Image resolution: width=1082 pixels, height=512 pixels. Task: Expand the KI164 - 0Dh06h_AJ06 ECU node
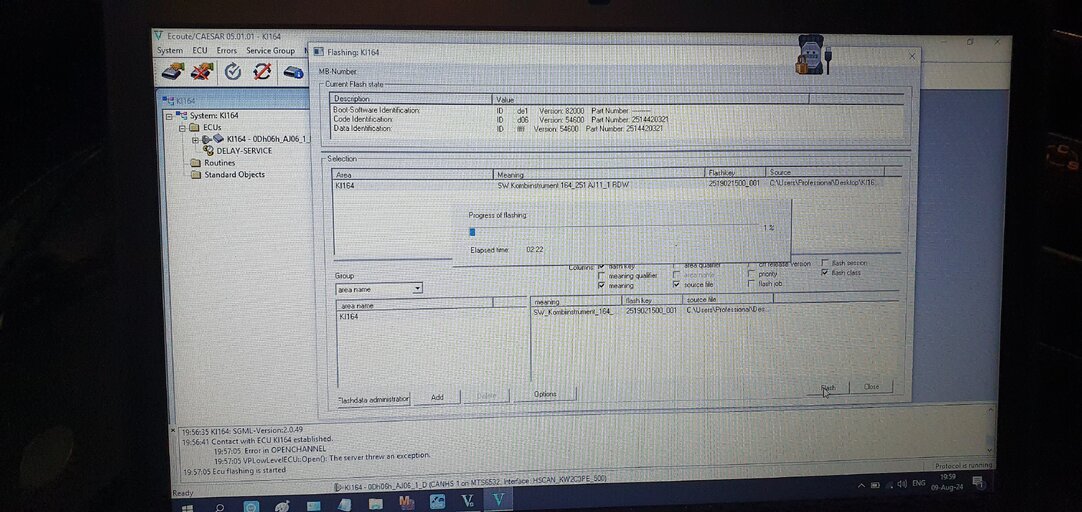[x=195, y=140]
